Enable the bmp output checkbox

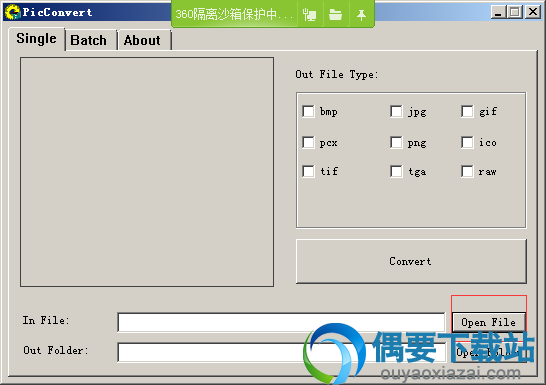pos(308,112)
